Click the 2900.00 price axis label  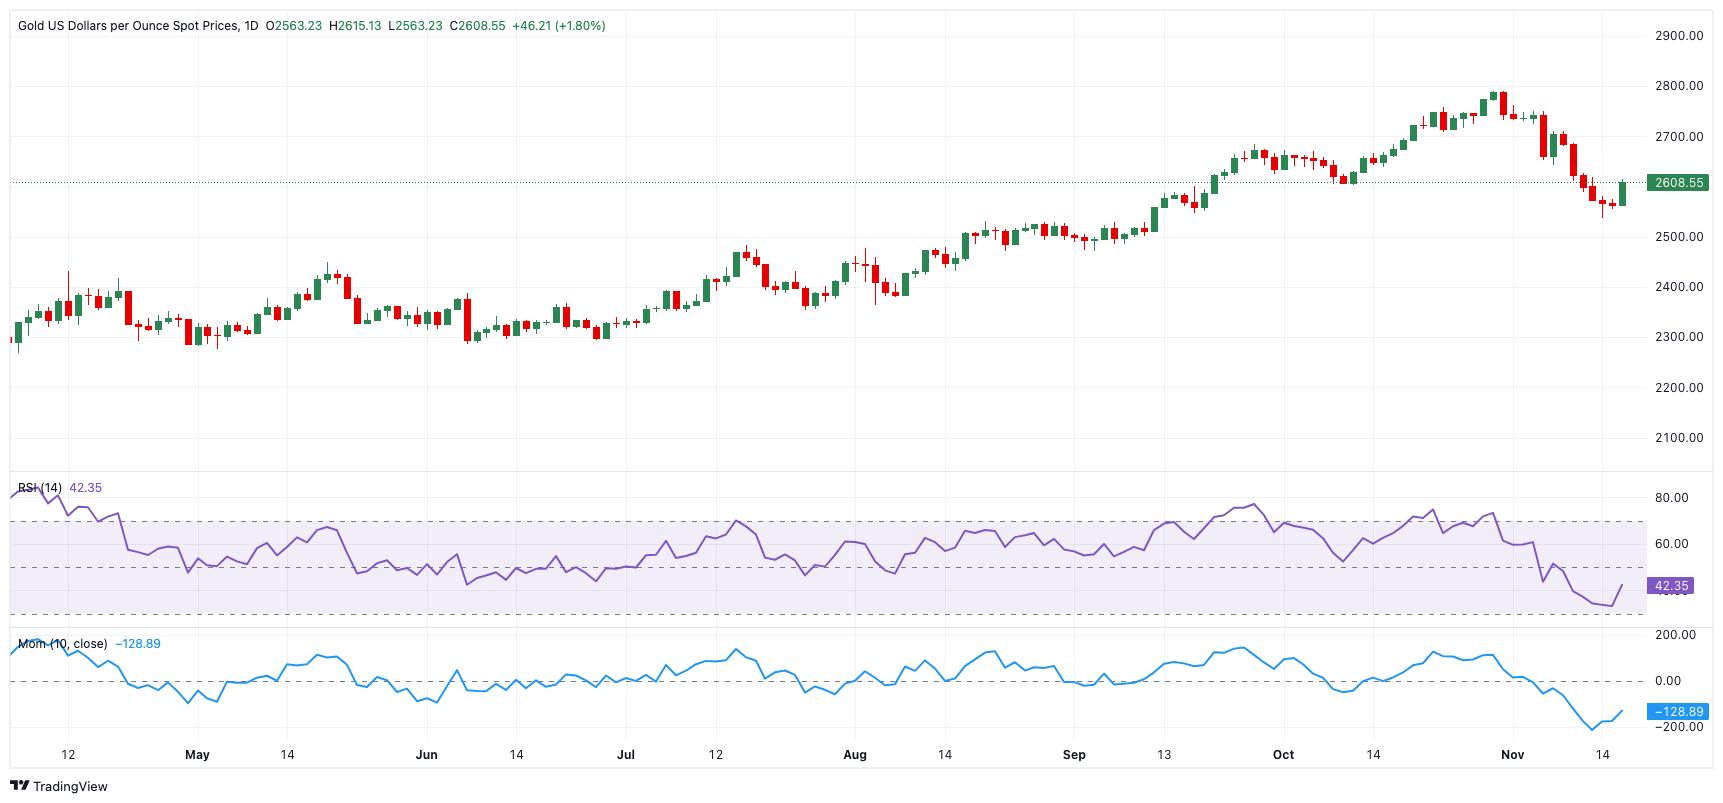pos(1679,36)
